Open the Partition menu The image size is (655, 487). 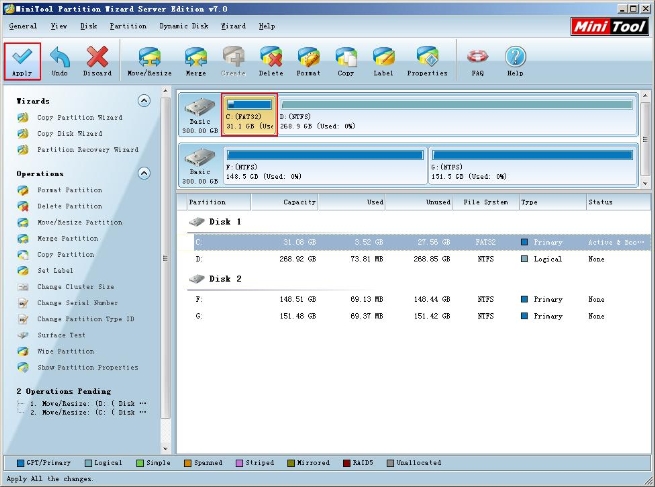pos(128,26)
